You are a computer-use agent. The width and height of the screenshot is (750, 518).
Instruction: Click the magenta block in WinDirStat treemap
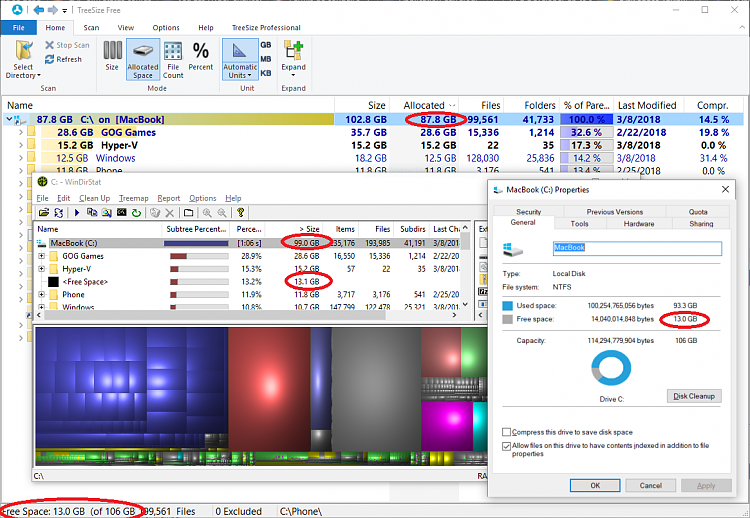447,426
